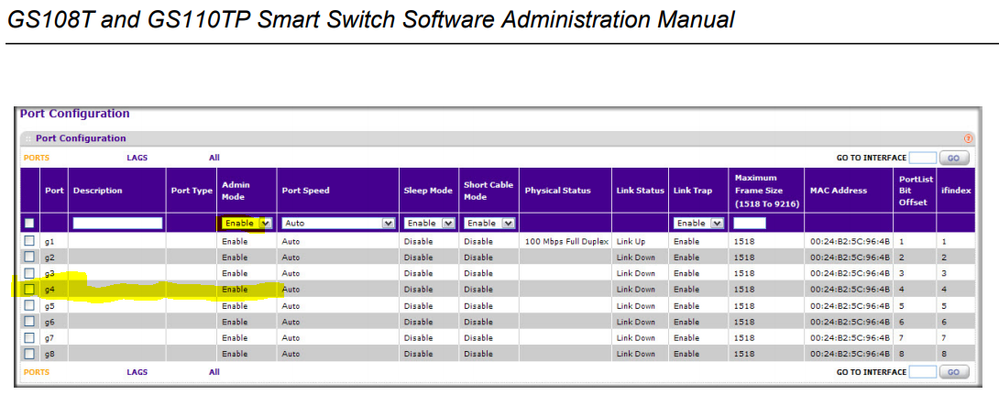Viewport: 999px width, 406px height.
Task: Click port name g4
Action: [50, 289]
